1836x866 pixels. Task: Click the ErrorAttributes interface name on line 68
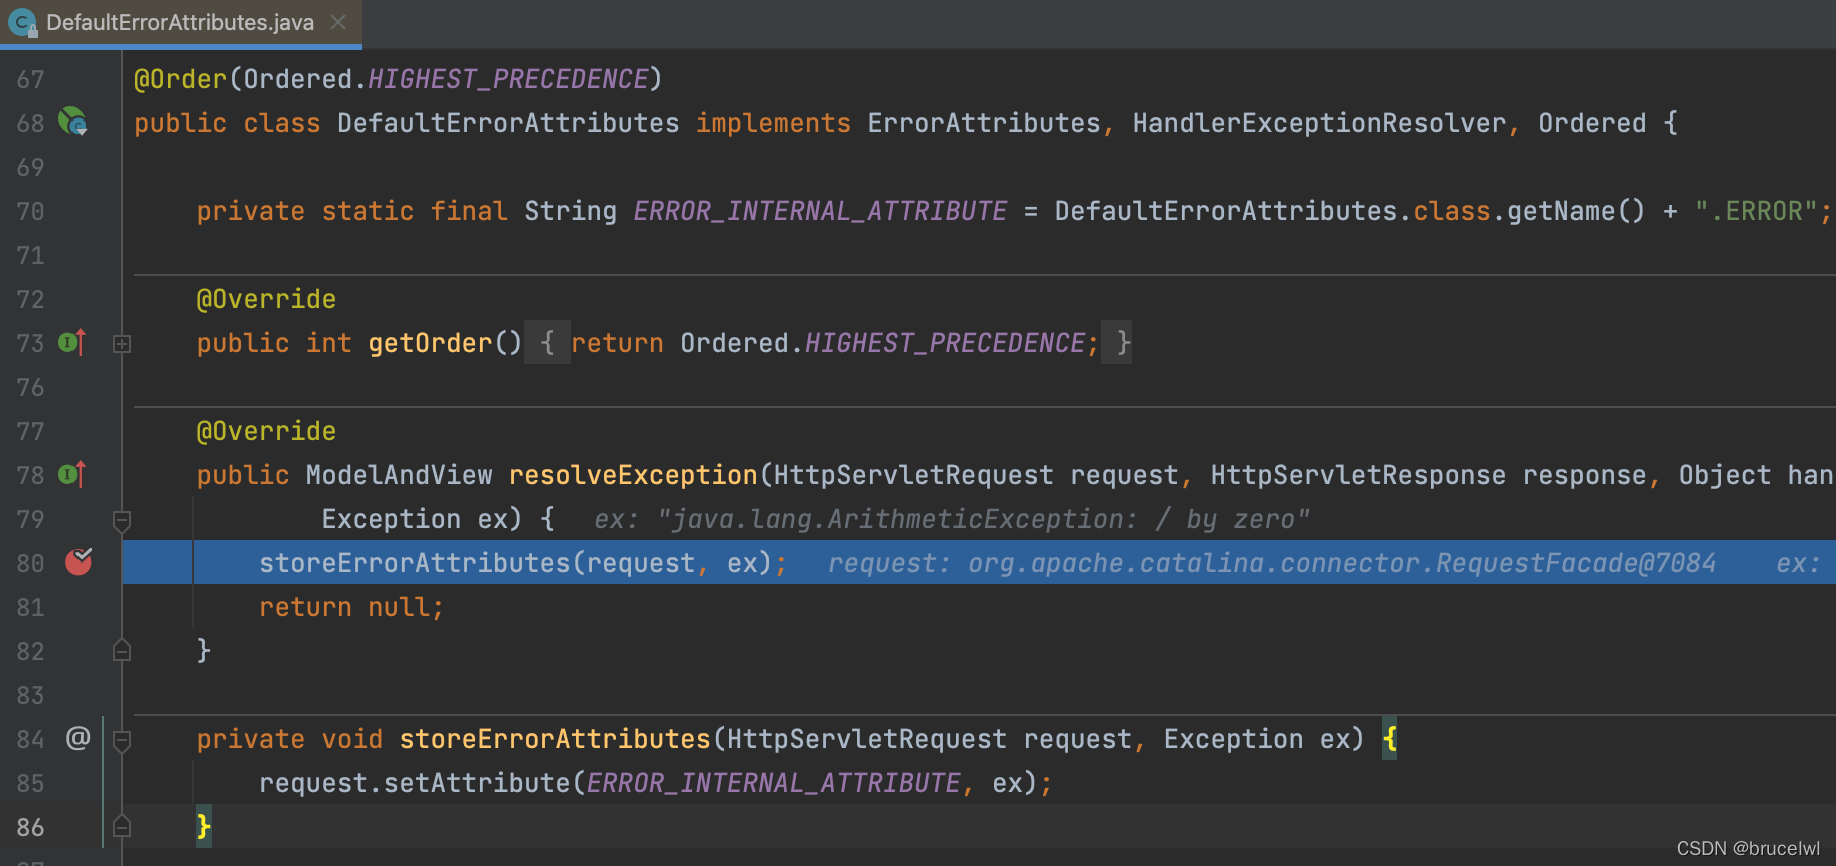point(984,123)
